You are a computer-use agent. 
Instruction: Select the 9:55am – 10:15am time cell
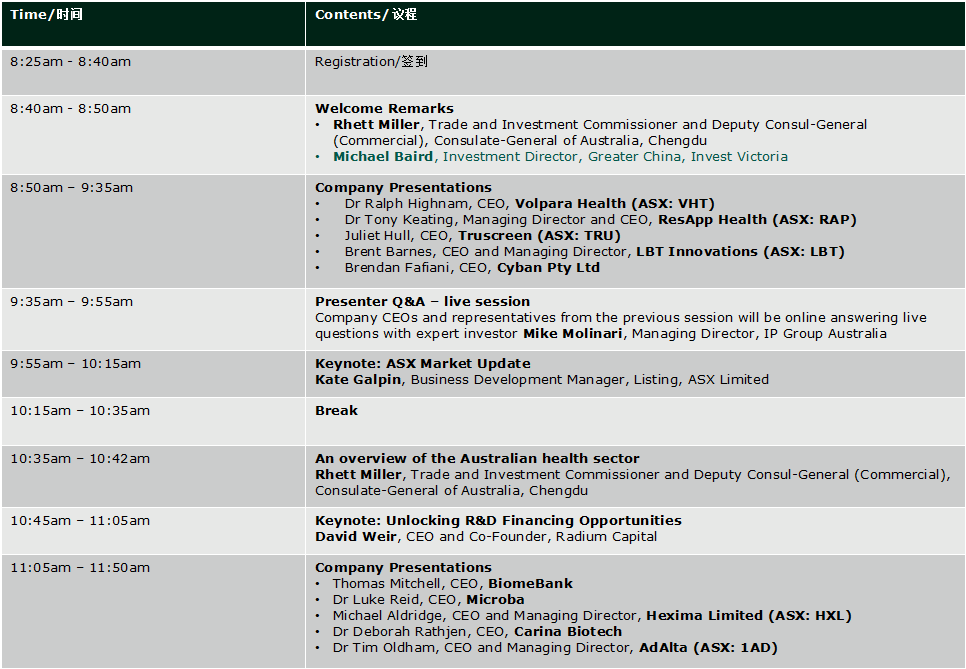(153, 374)
